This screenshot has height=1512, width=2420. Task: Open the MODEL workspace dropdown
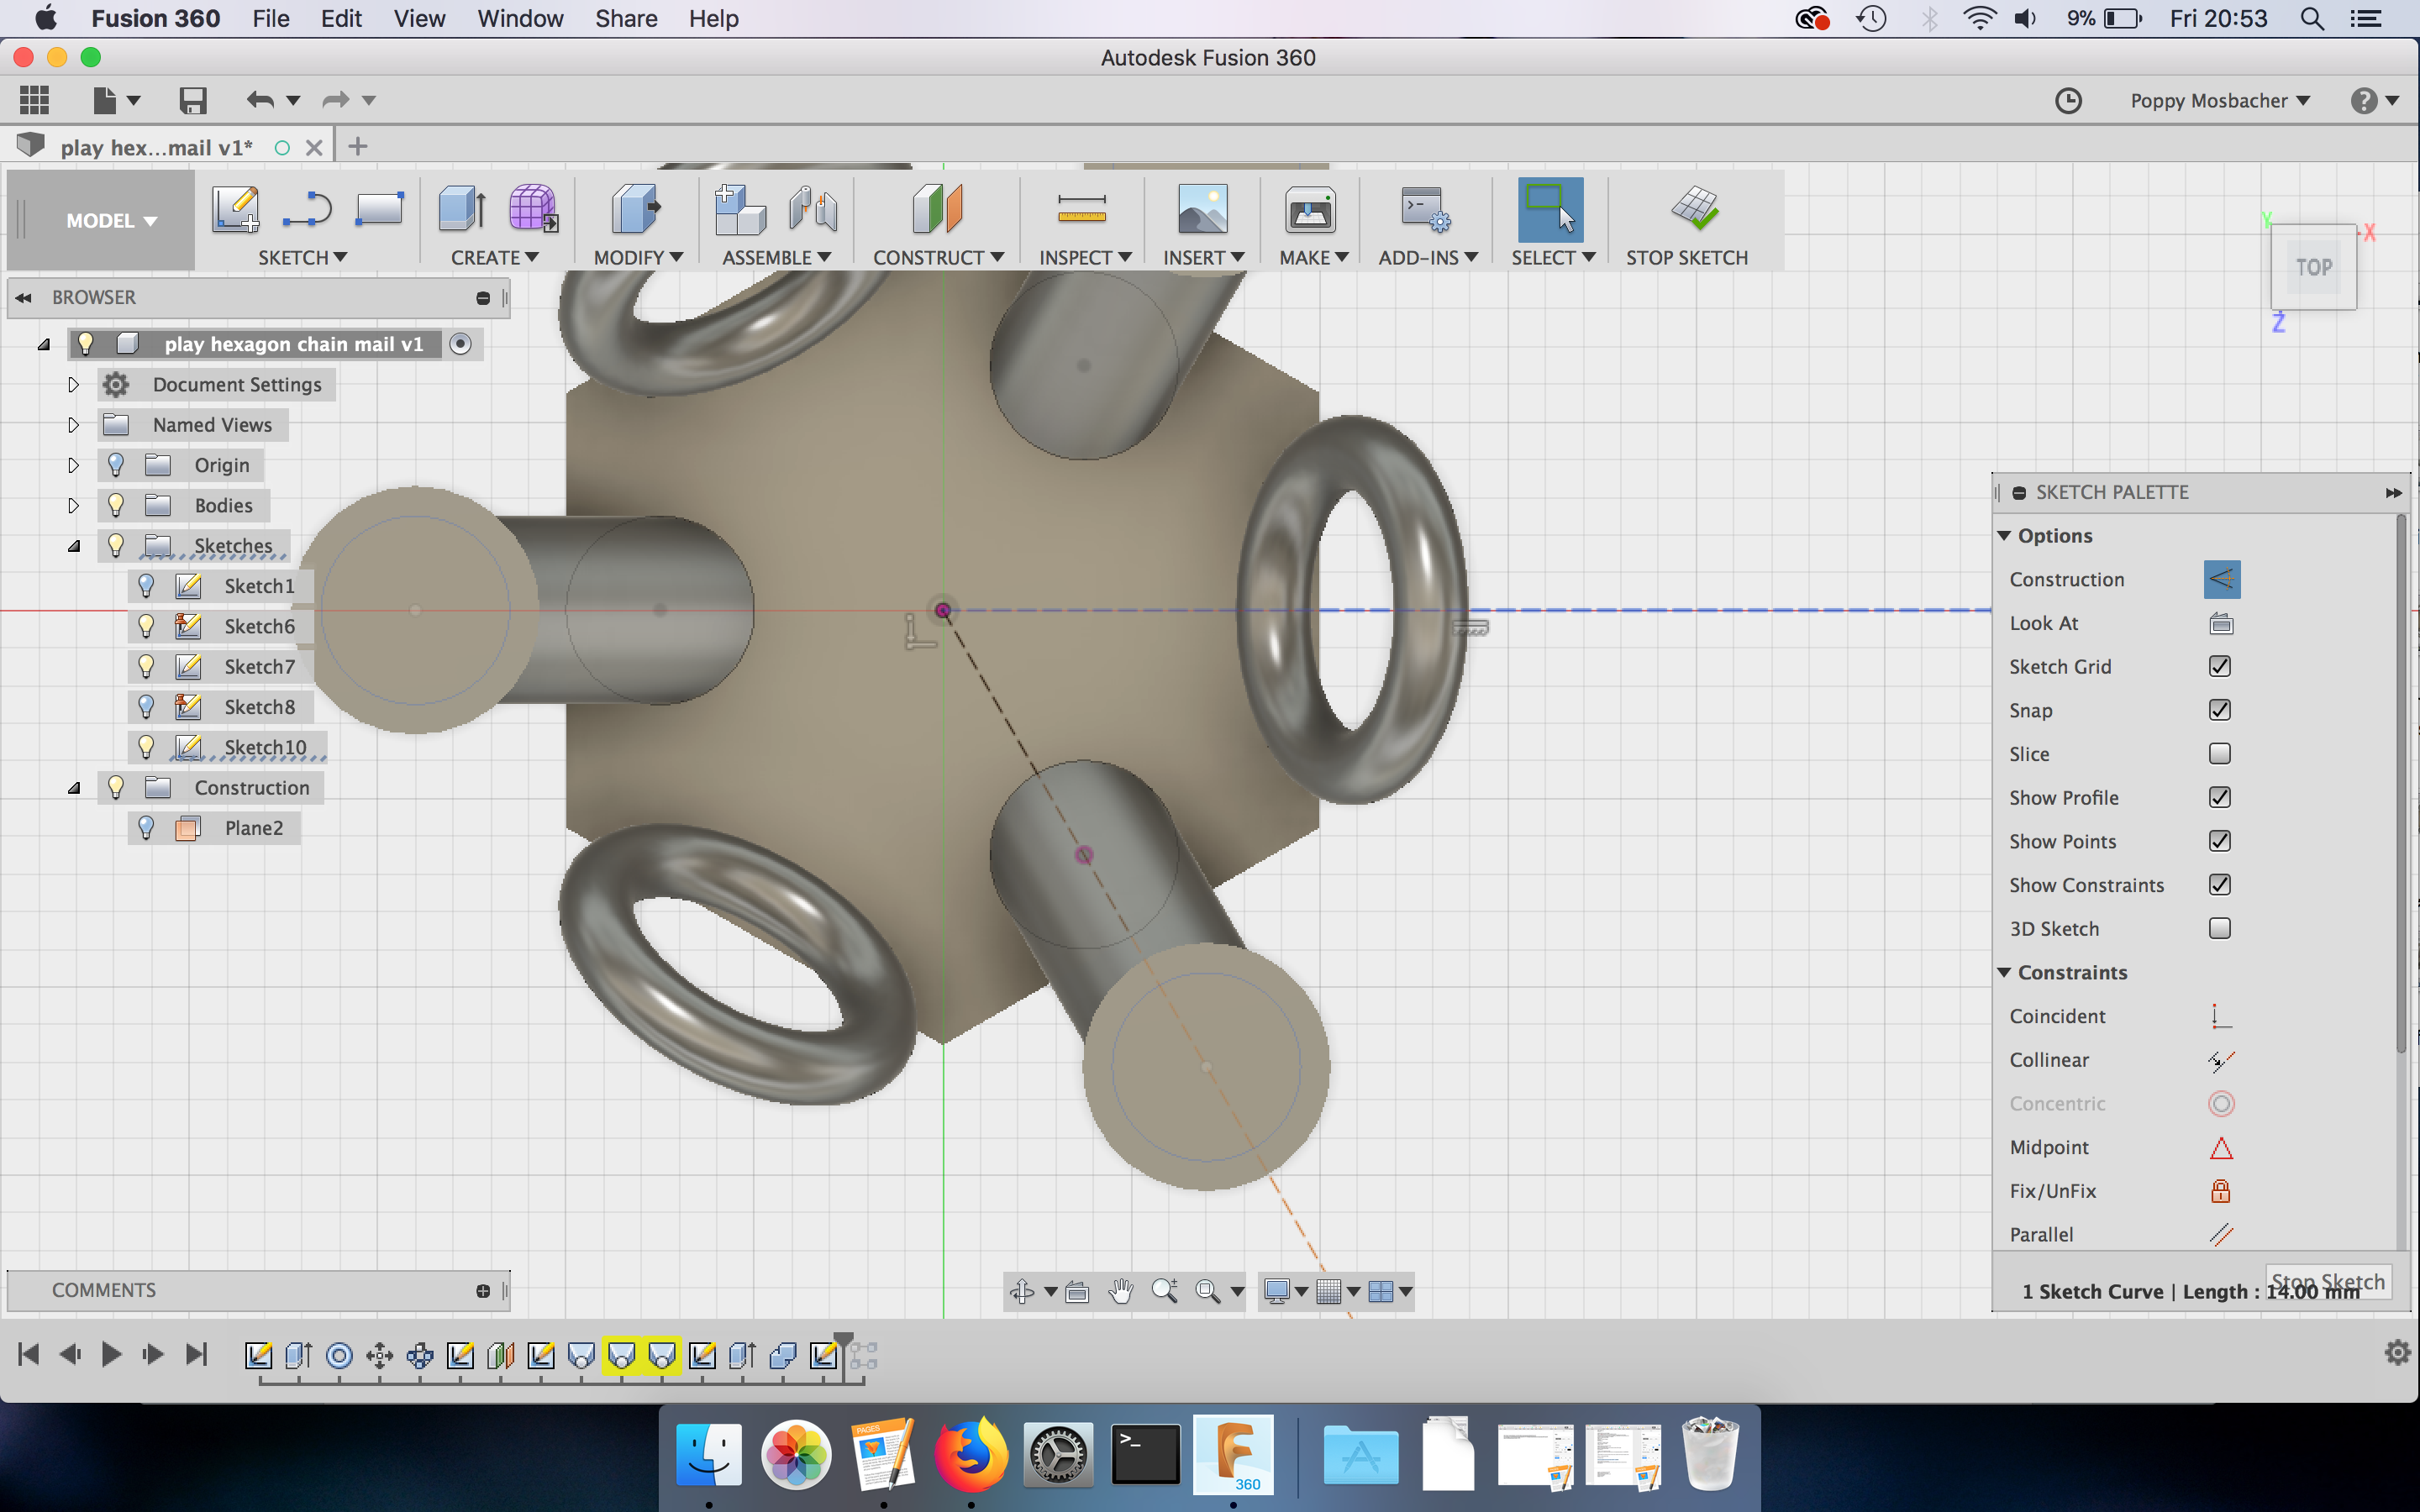click(x=111, y=221)
